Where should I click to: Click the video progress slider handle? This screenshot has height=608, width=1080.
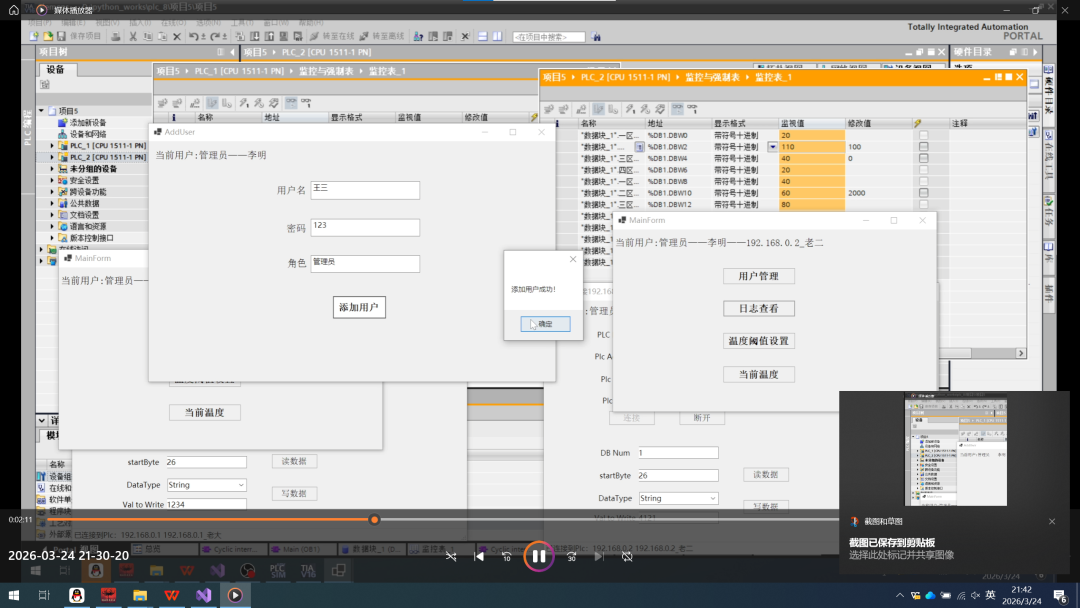click(374, 519)
